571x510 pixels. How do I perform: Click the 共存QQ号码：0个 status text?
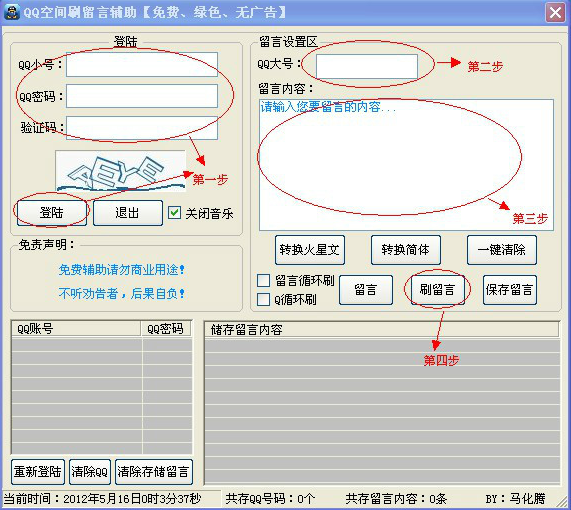pos(270,499)
